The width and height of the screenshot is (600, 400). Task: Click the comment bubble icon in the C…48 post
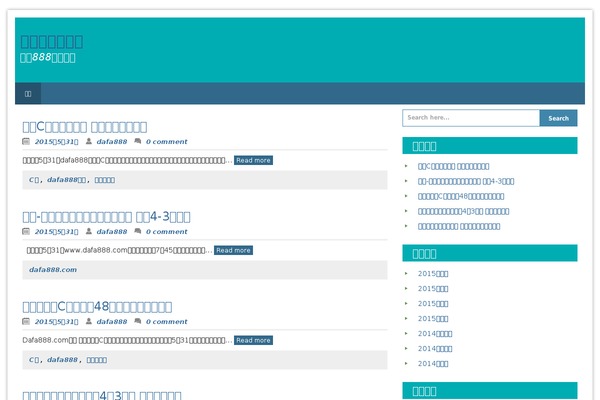coord(138,321)
